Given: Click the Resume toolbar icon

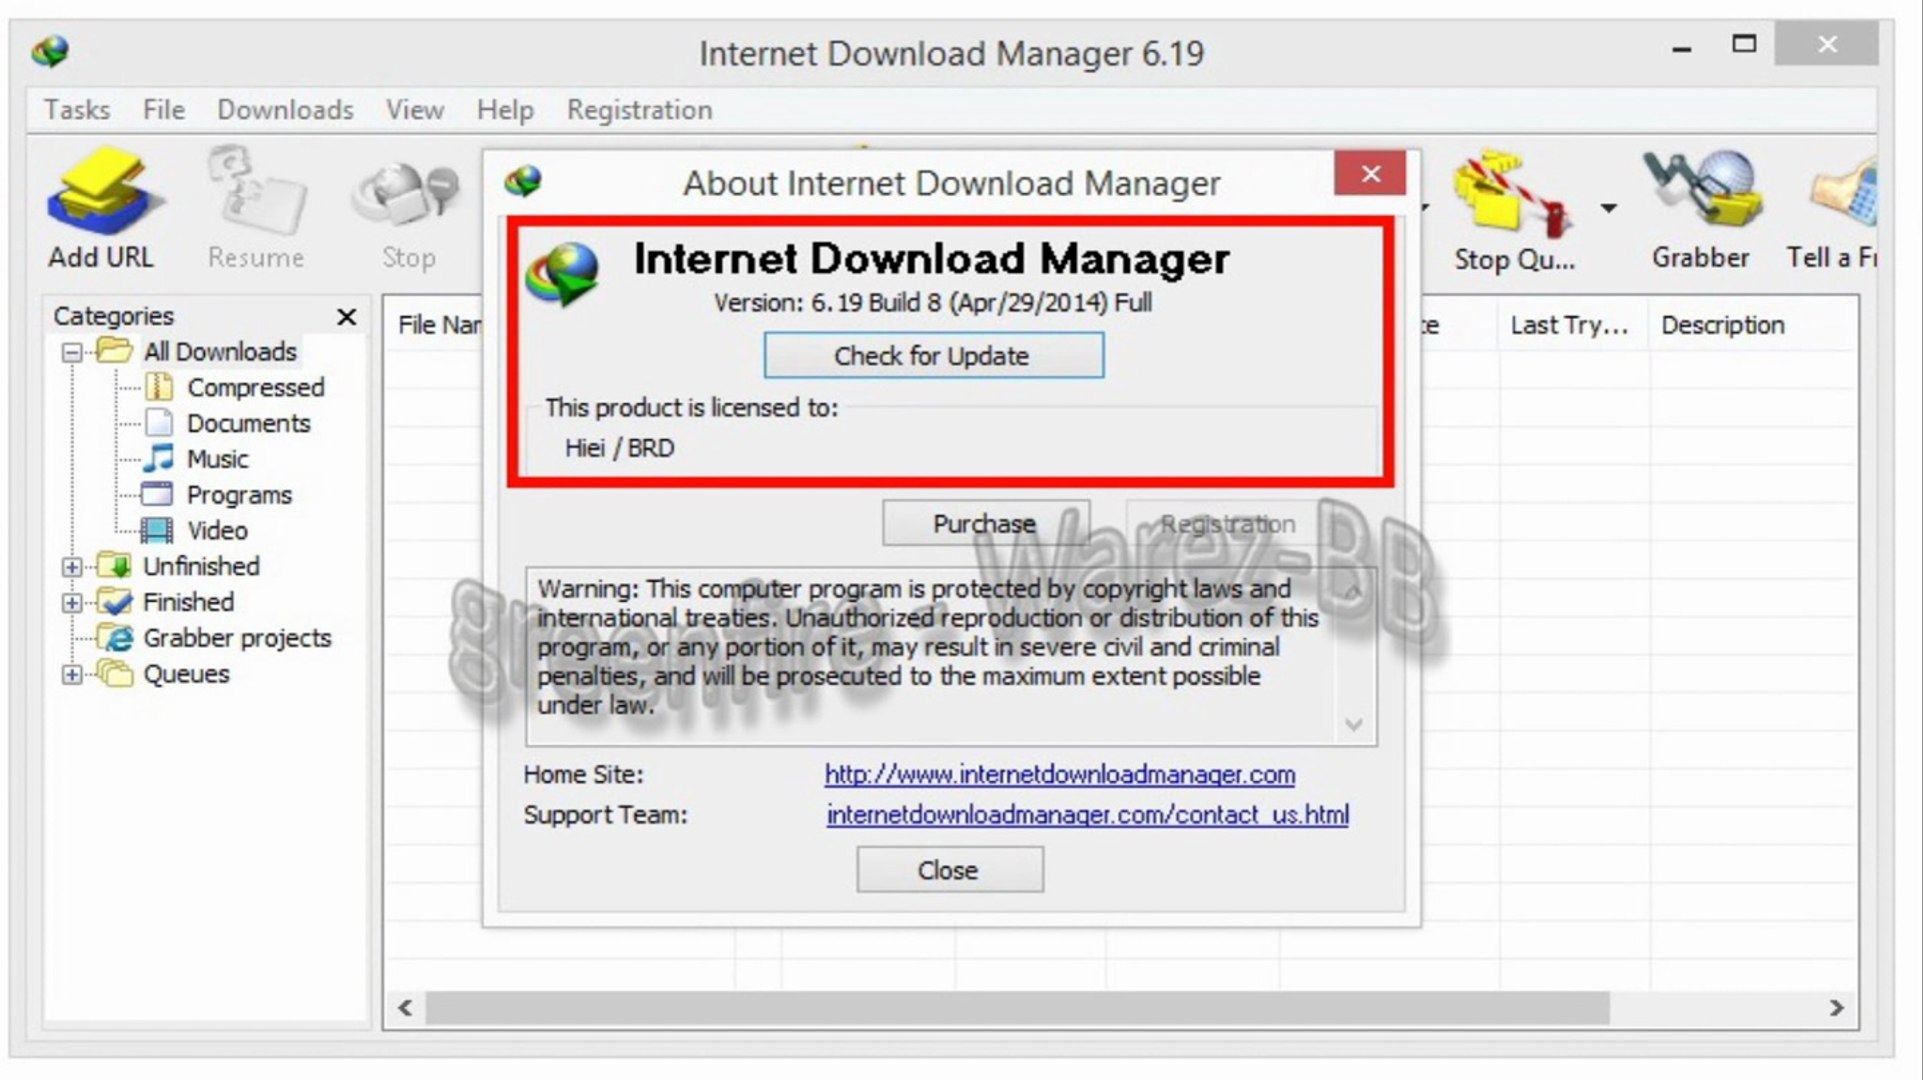Looking at the screenshot, I should (x=256, y=207).
